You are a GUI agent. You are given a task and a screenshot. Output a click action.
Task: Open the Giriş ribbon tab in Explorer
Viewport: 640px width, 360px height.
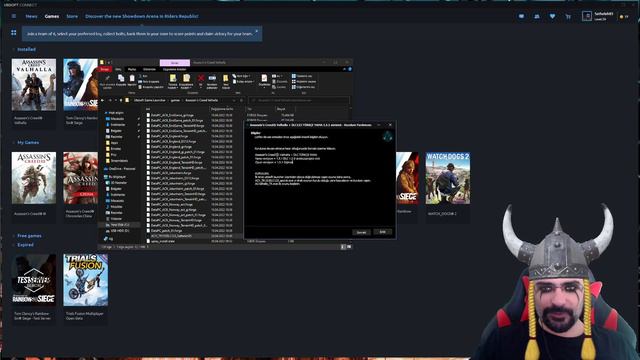coord(118,69)
